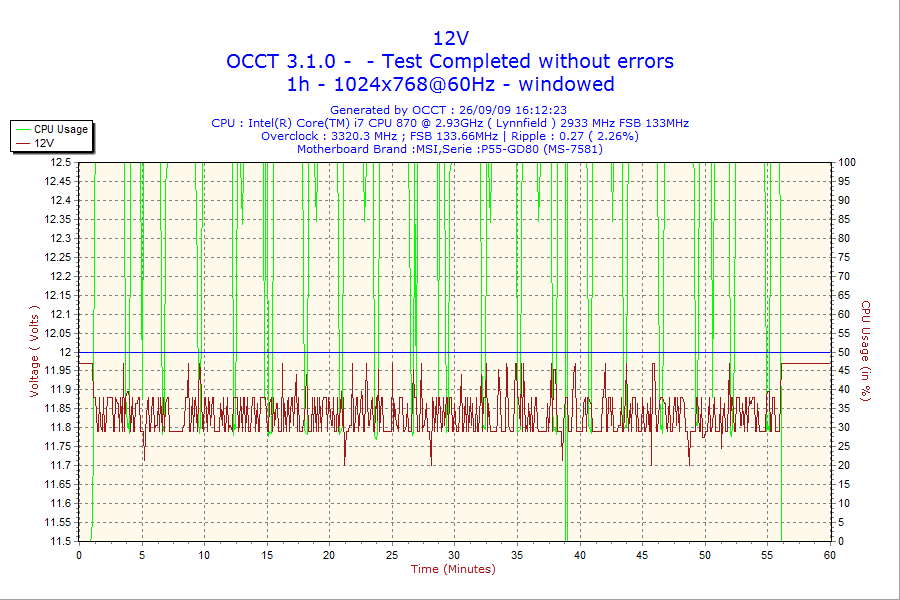Click the '1h - 1024x768@60Hz - windowed' line
This screenshot has height=600, width=900.
[x=451, y=84]
